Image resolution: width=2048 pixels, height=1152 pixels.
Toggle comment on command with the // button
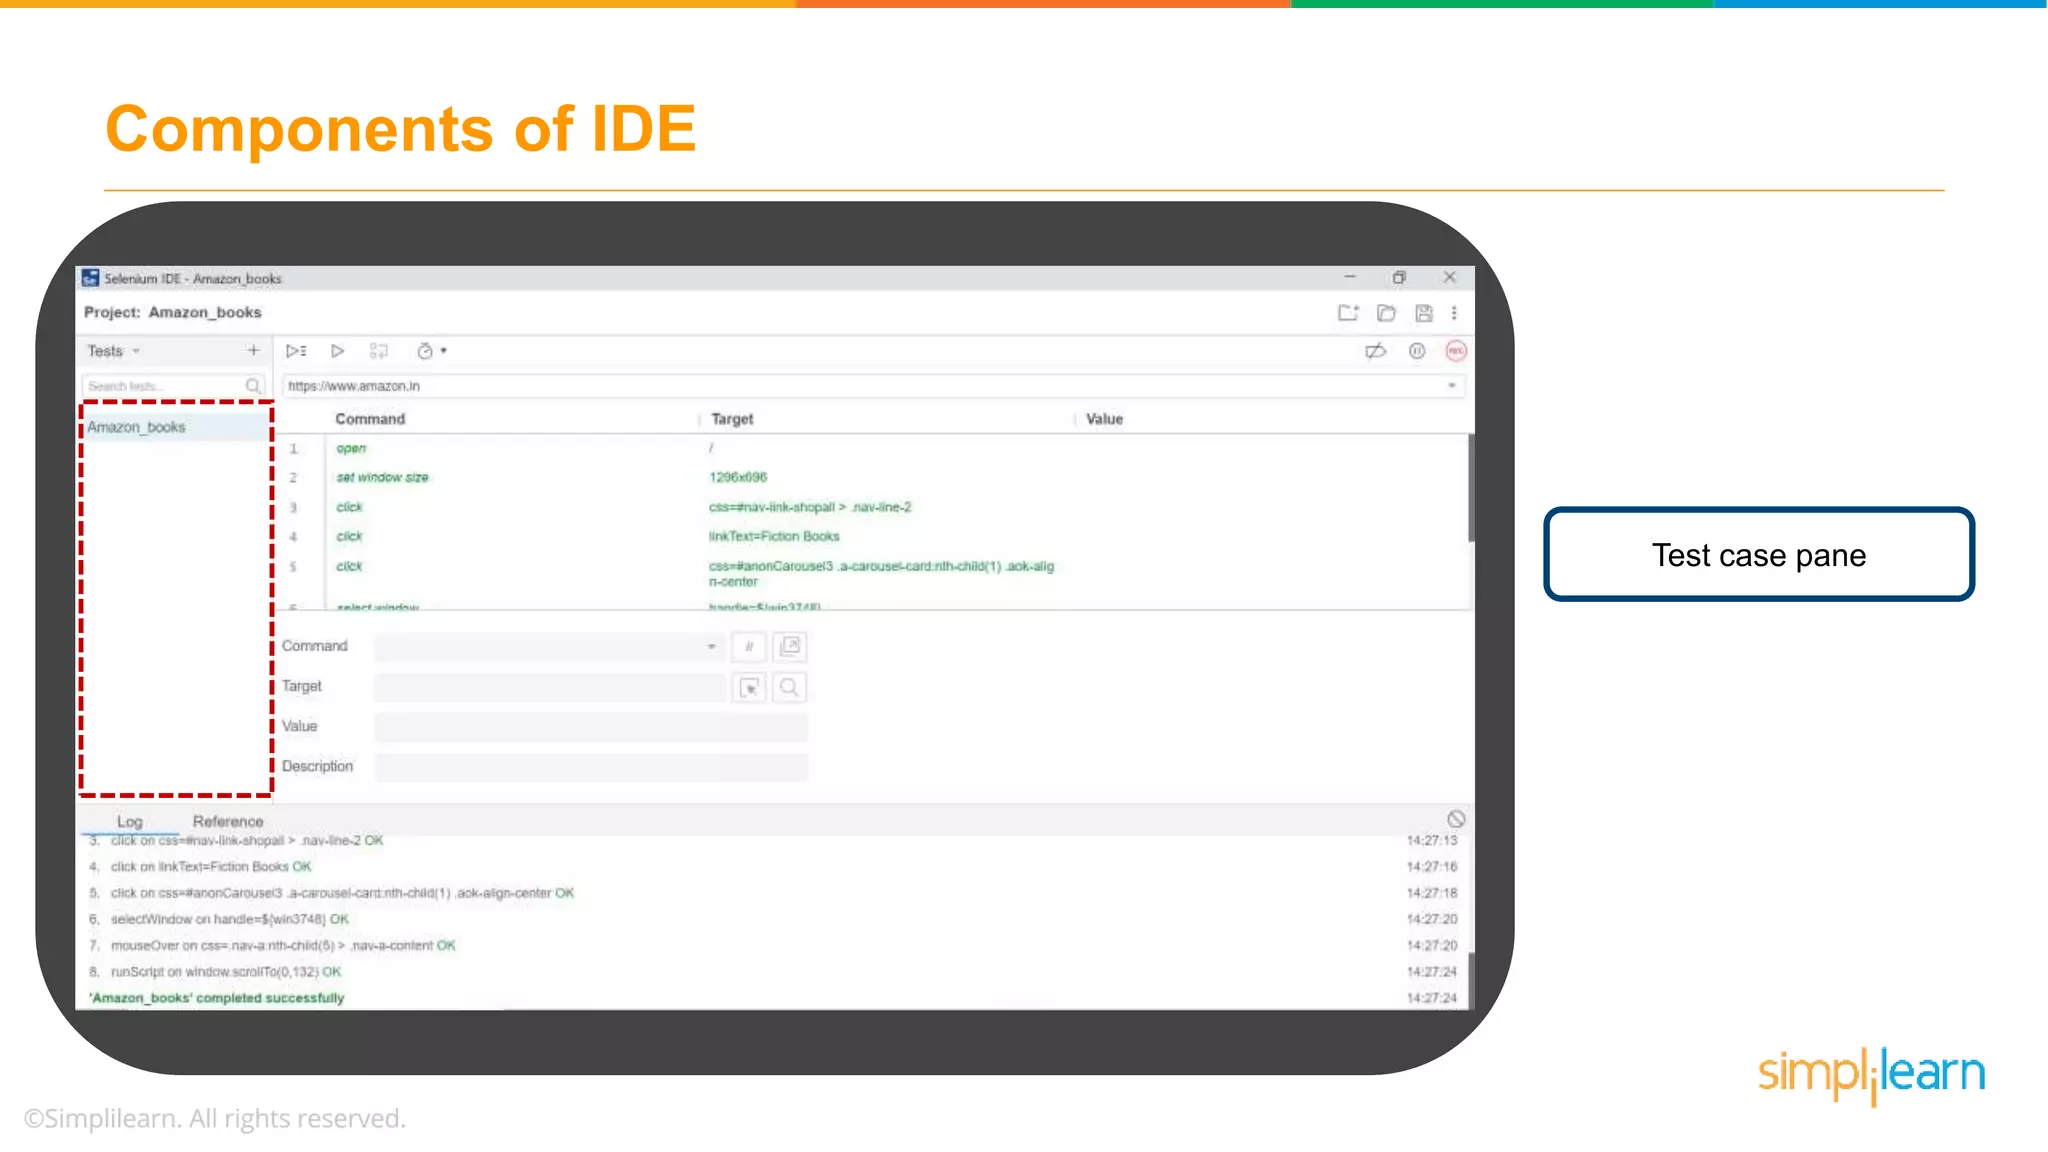point(749,647)
